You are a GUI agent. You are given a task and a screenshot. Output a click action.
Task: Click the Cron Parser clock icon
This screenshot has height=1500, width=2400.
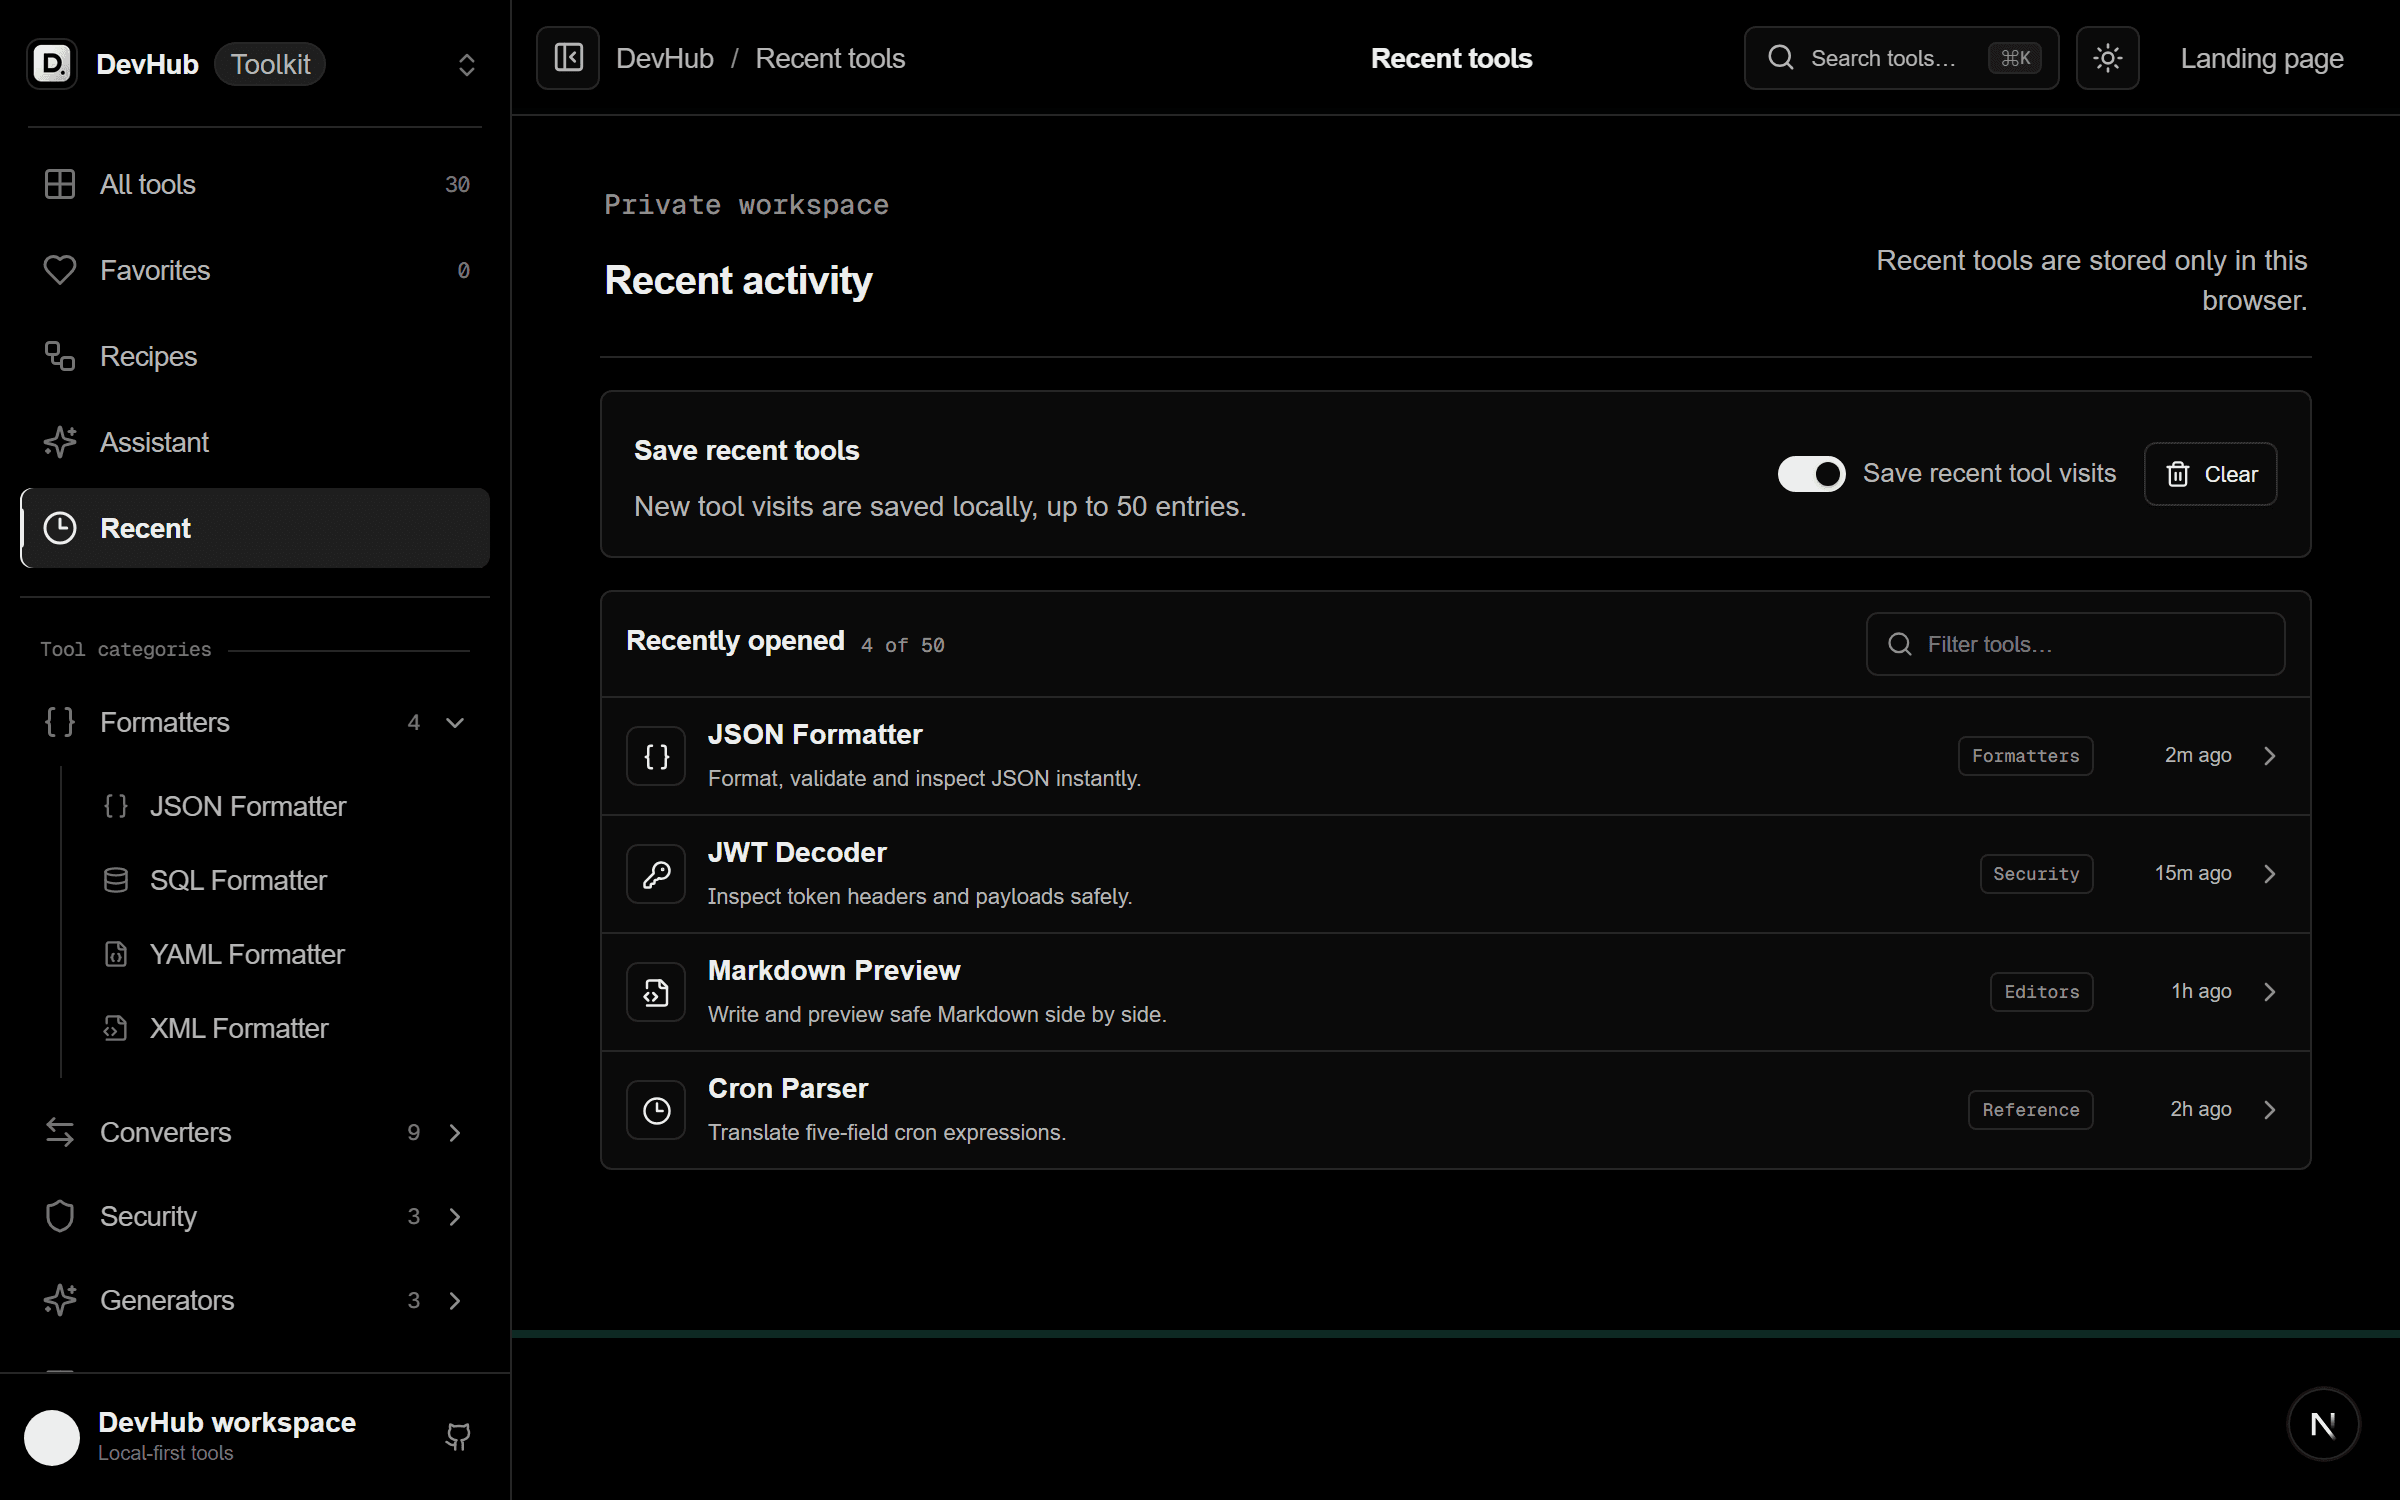pyautogui.click(x=656, y=1110)
